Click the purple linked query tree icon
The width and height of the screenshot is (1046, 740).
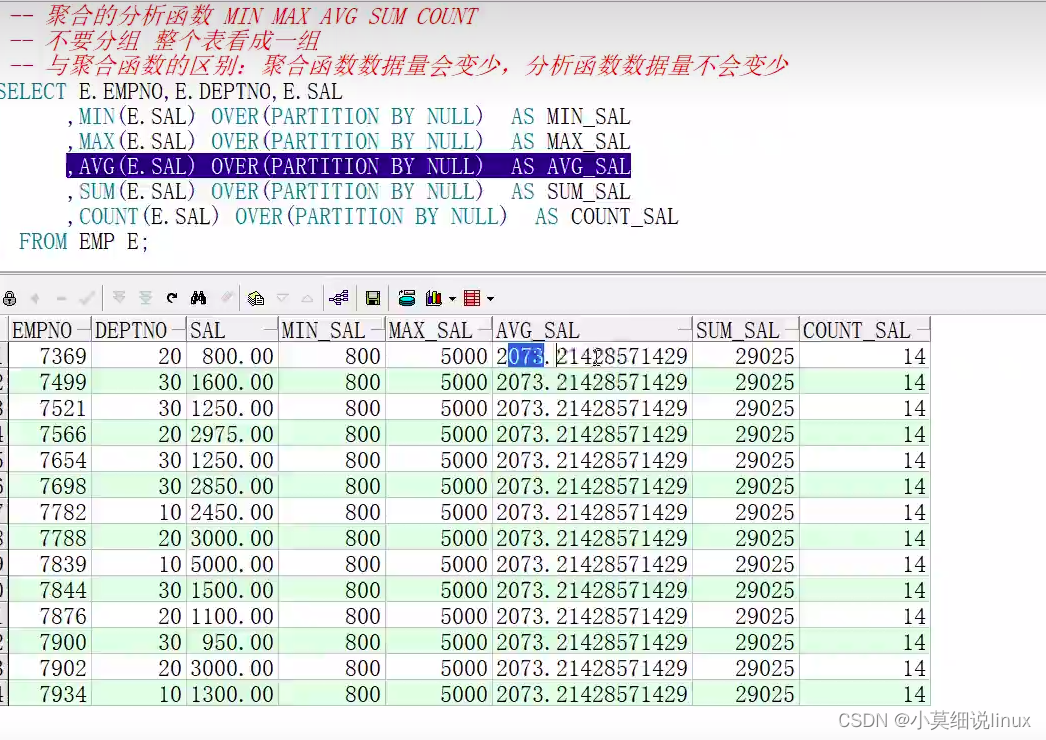[339, 298]
